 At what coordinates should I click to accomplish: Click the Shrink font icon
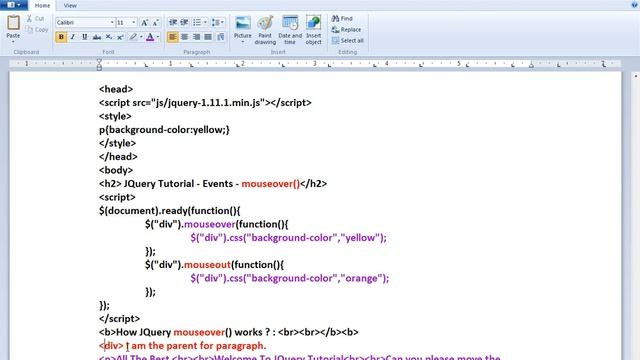point(156,22)
